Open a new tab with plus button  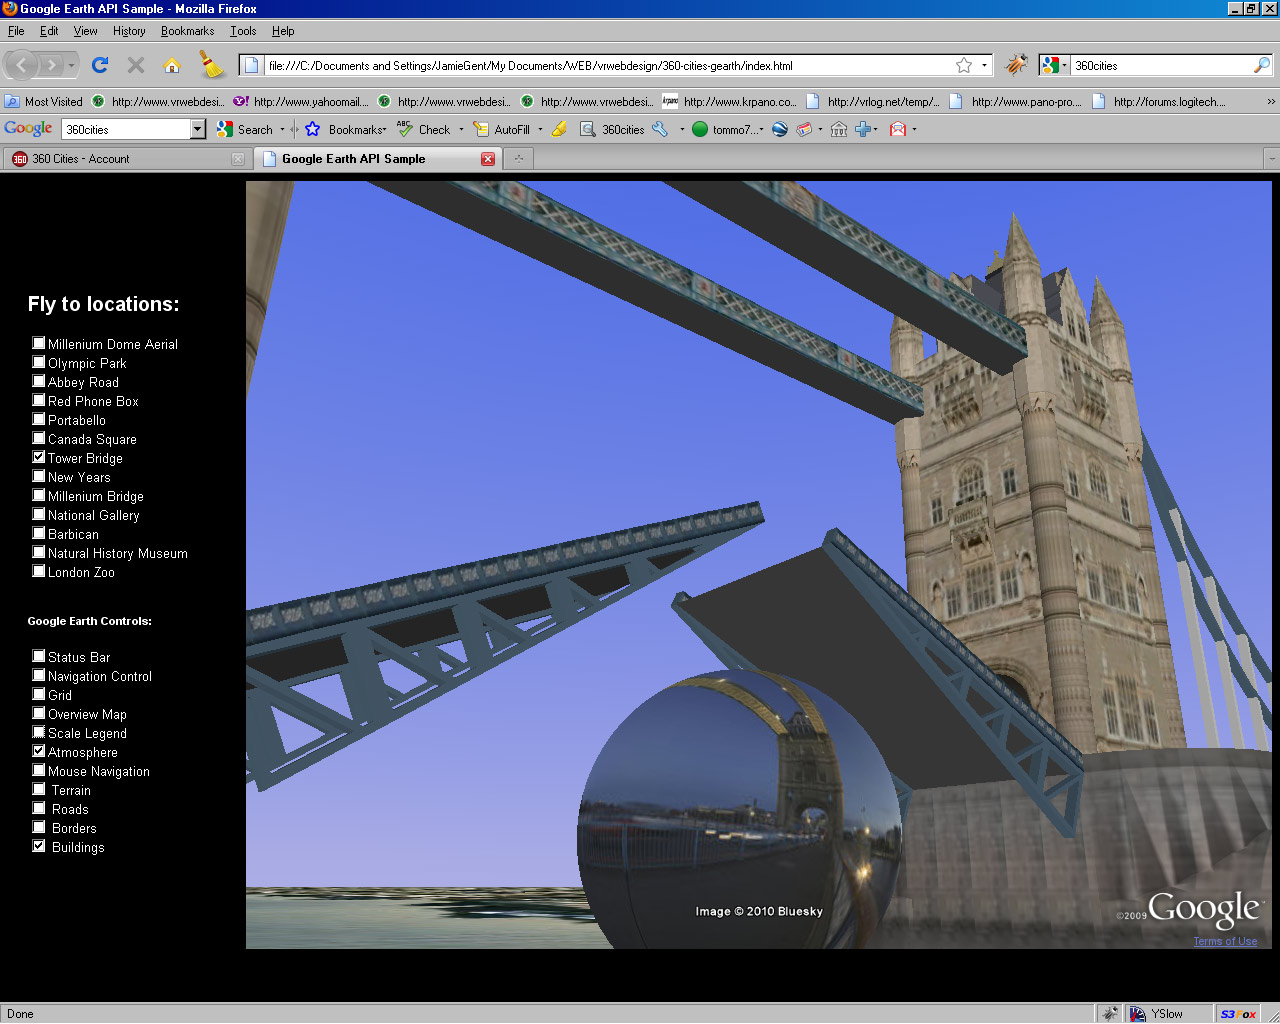coord(518,158)
